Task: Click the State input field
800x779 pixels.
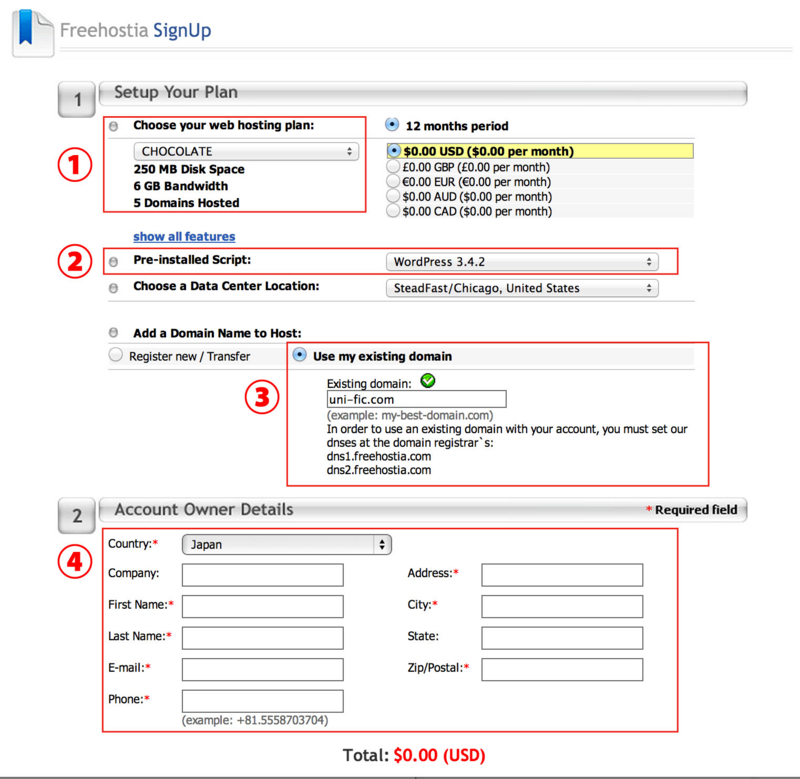Action: point(562,638)
